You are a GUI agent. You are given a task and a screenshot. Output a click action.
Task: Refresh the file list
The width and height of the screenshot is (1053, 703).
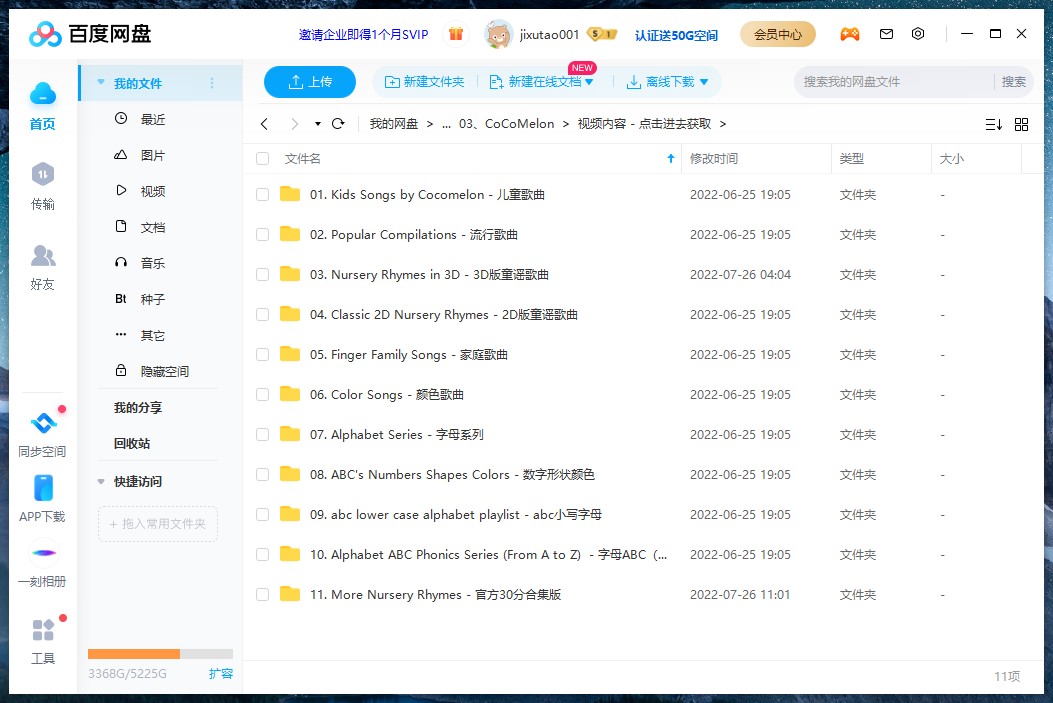(338, 124)
